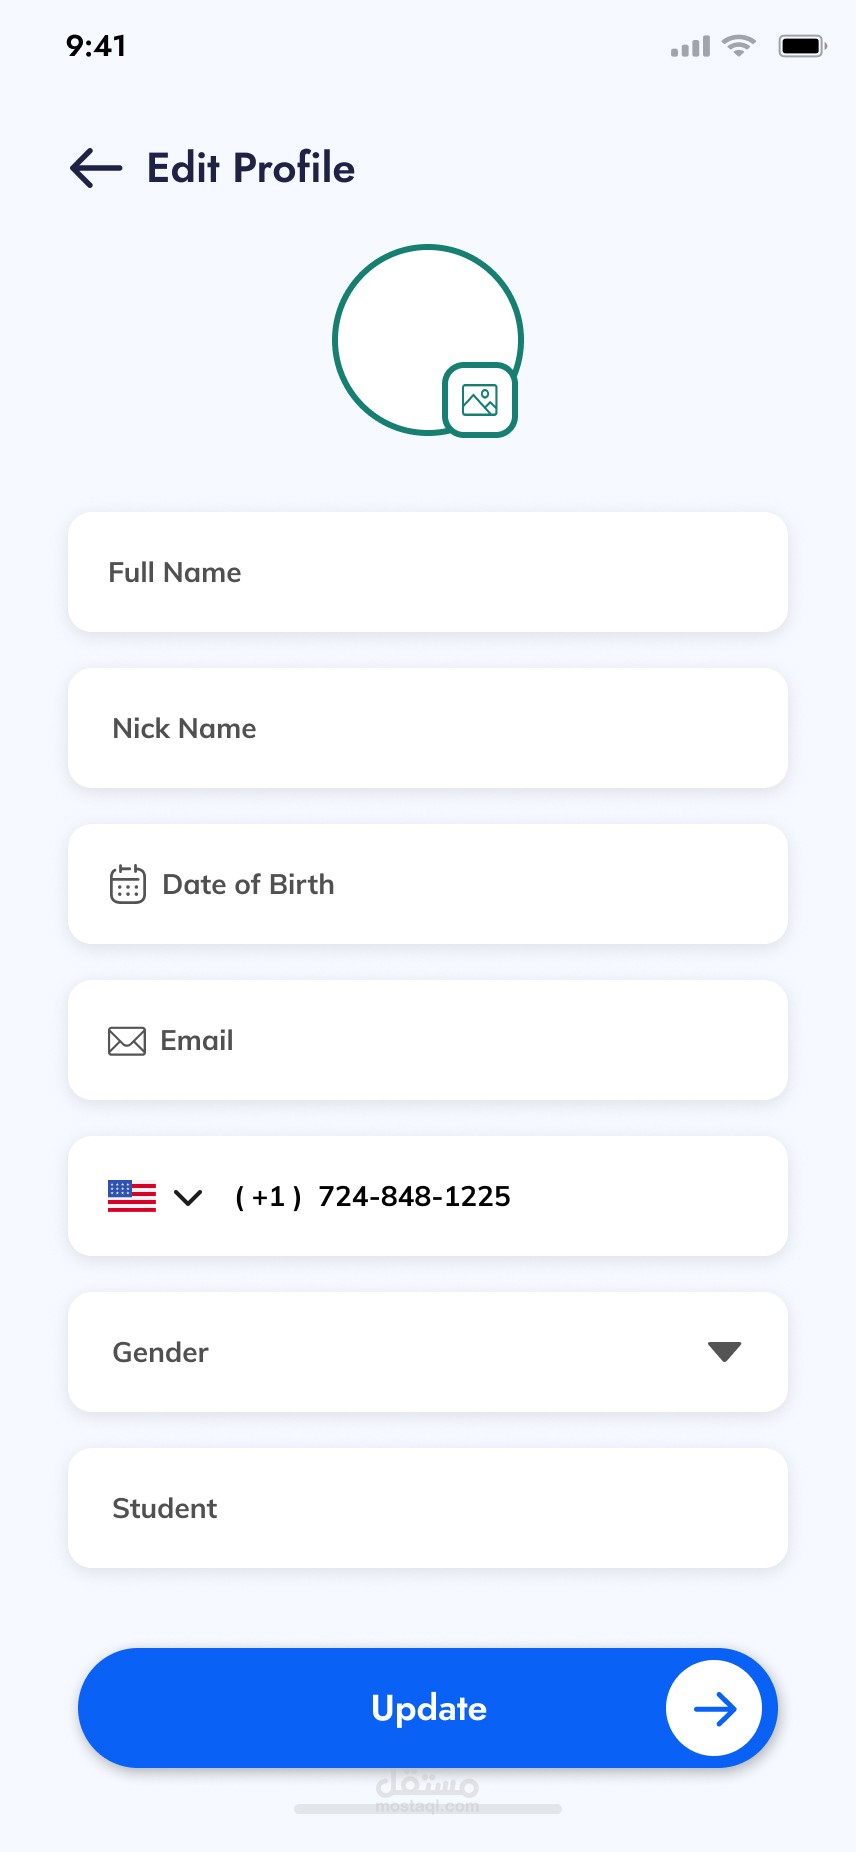Tap the cellular signal bars icon
Viewport: 856px width, 1852px height.
[690, 46]
